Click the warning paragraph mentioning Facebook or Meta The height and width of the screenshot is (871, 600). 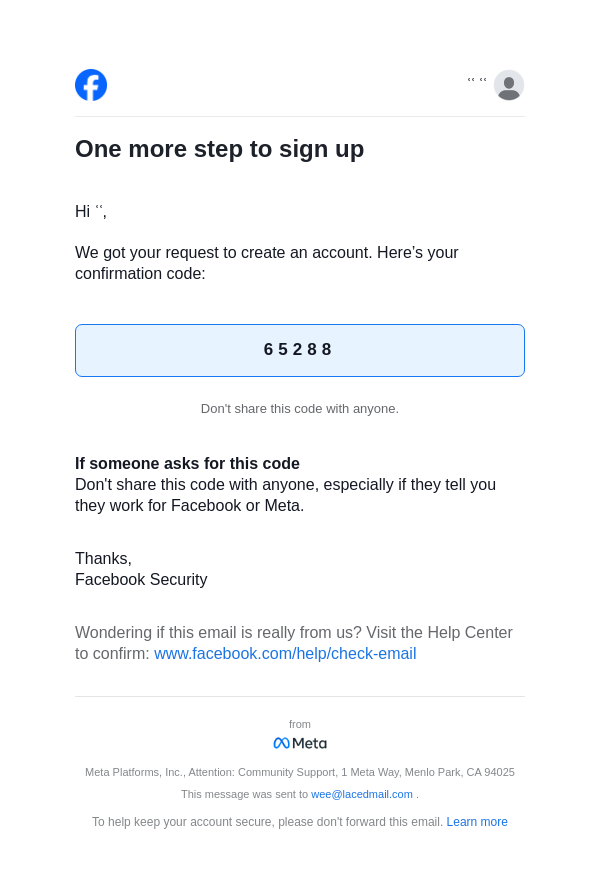[285, 495]
